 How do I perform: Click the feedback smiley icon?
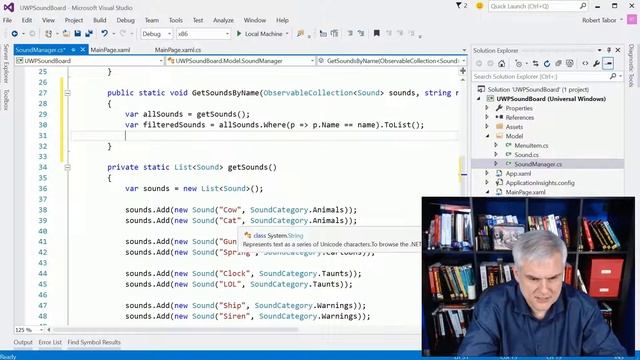point(479,6)
